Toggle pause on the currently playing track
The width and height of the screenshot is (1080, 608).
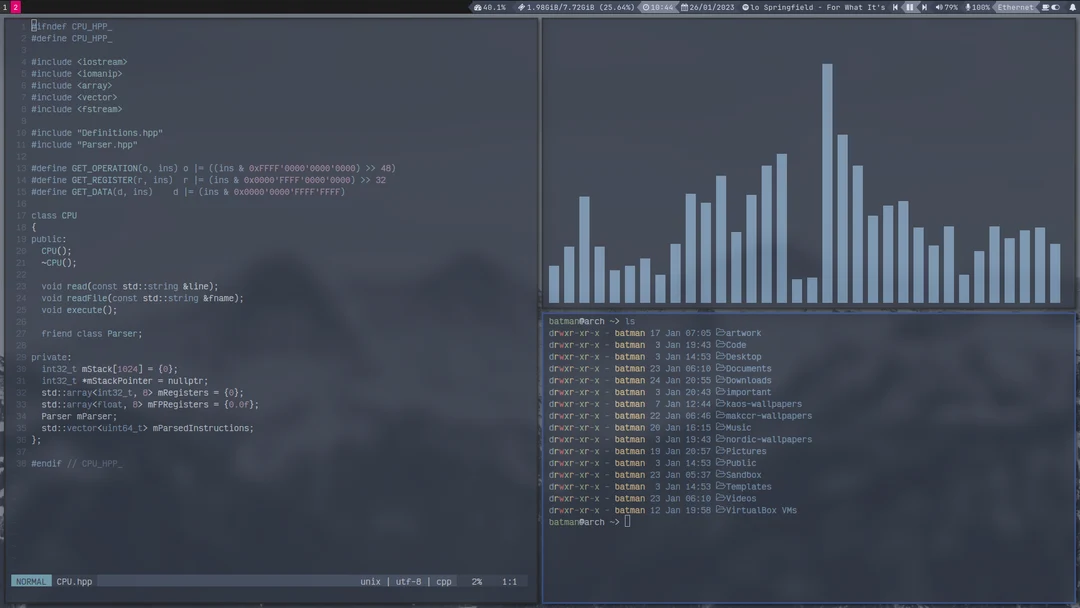[x=909, y=6]
